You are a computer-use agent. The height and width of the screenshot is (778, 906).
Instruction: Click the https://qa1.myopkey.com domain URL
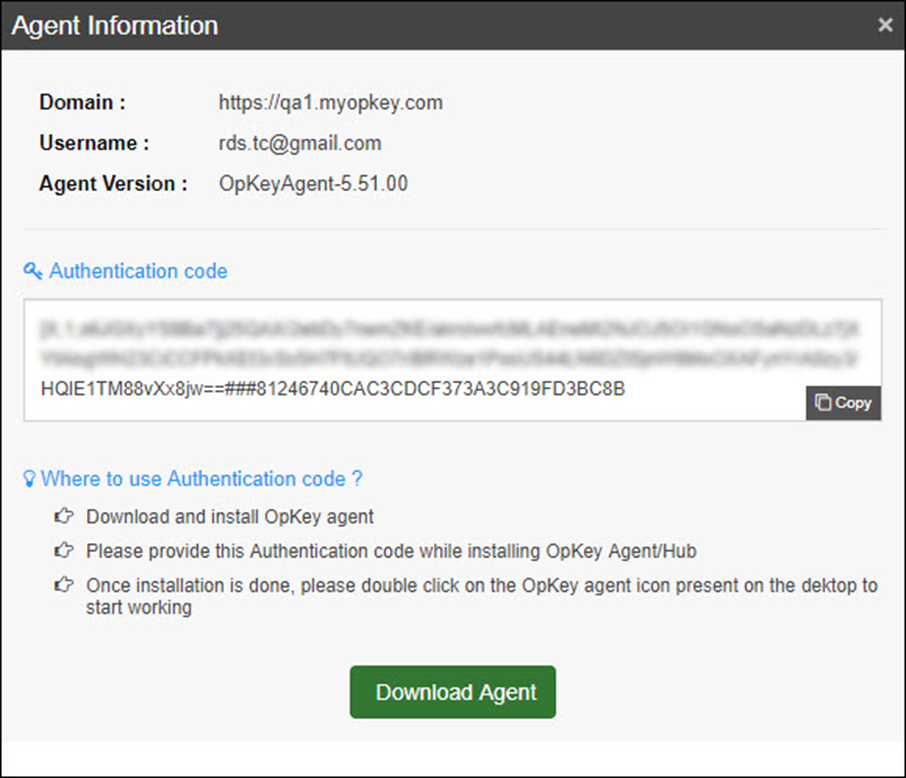330,102
